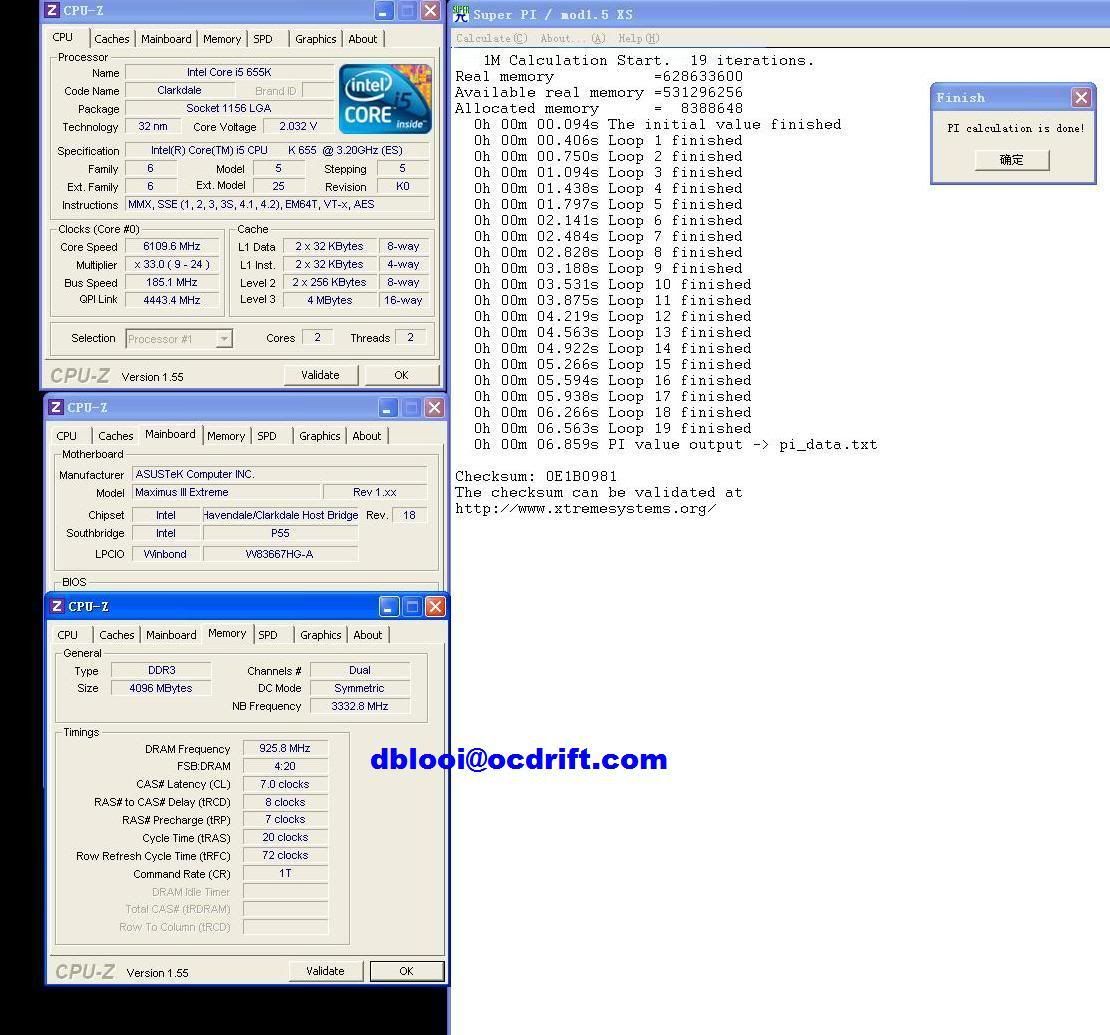Open the Help menu in Super PI
The image size is (1110, 1035).
point(638,39)
